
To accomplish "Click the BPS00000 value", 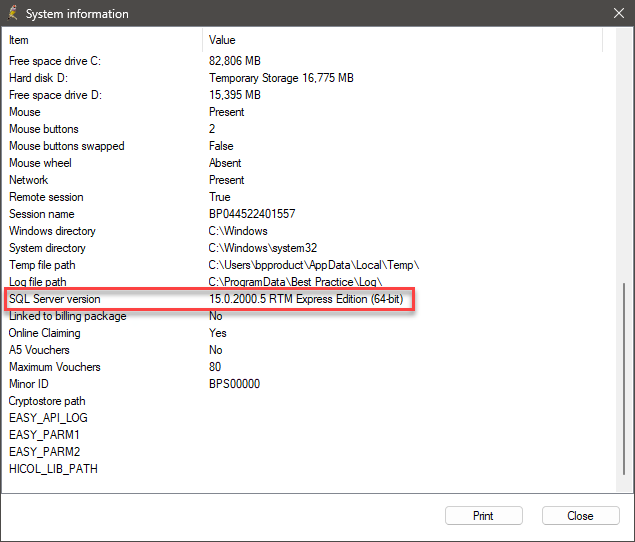I will point(234,384).
